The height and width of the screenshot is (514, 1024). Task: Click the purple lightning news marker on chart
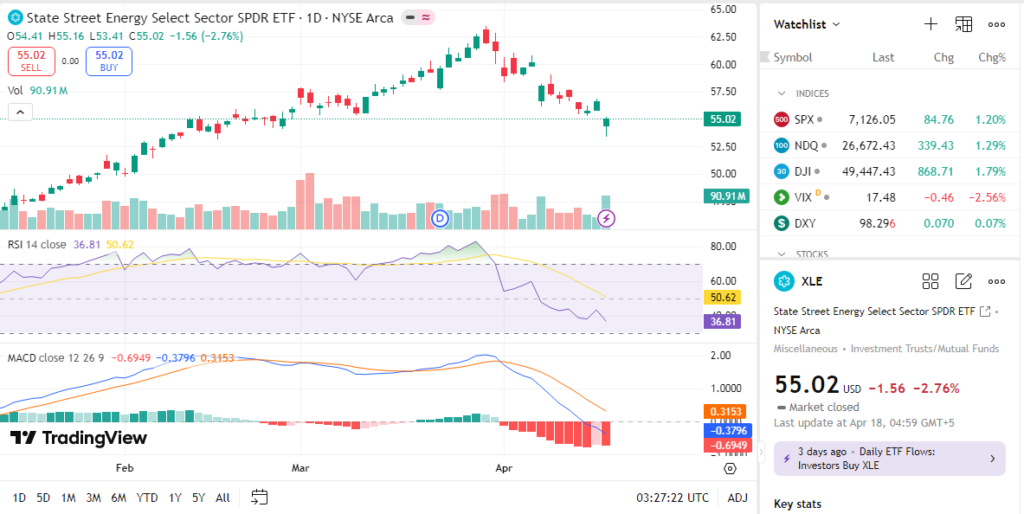tap(606, 218)
